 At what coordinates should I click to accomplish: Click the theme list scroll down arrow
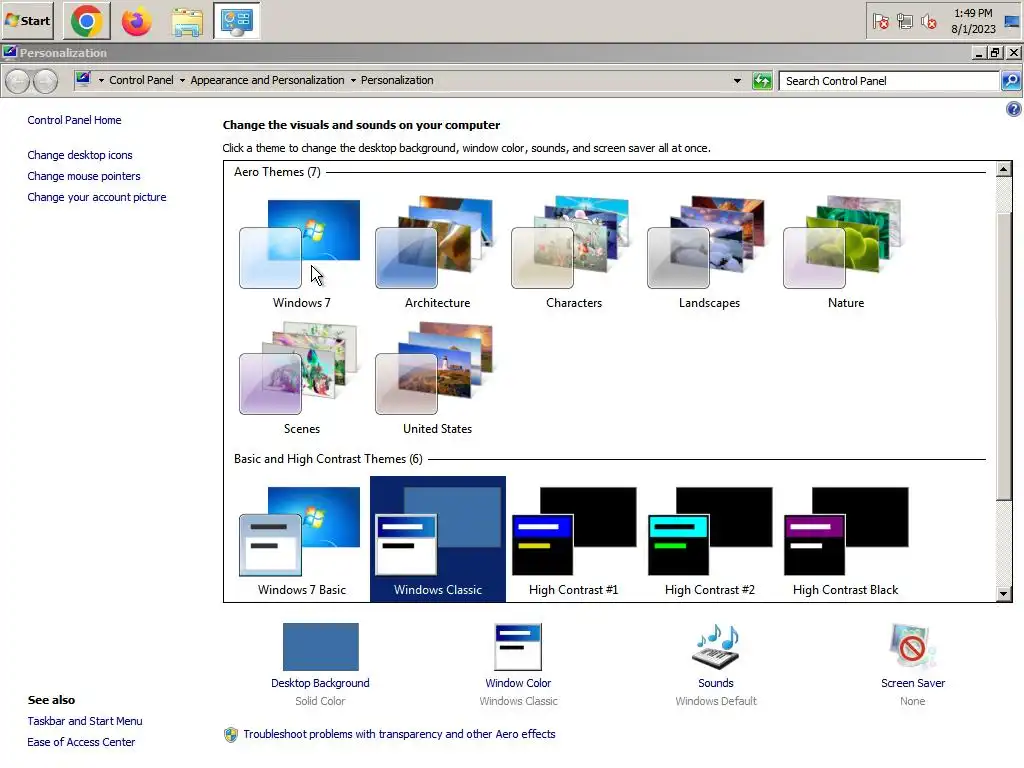1004,594
